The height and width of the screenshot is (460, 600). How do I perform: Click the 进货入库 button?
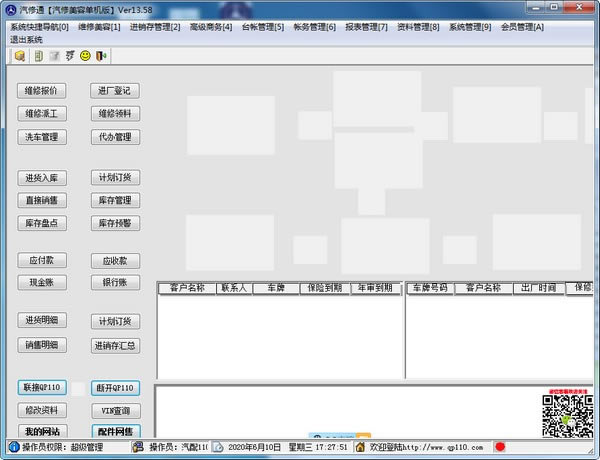[x=42, y=178]
